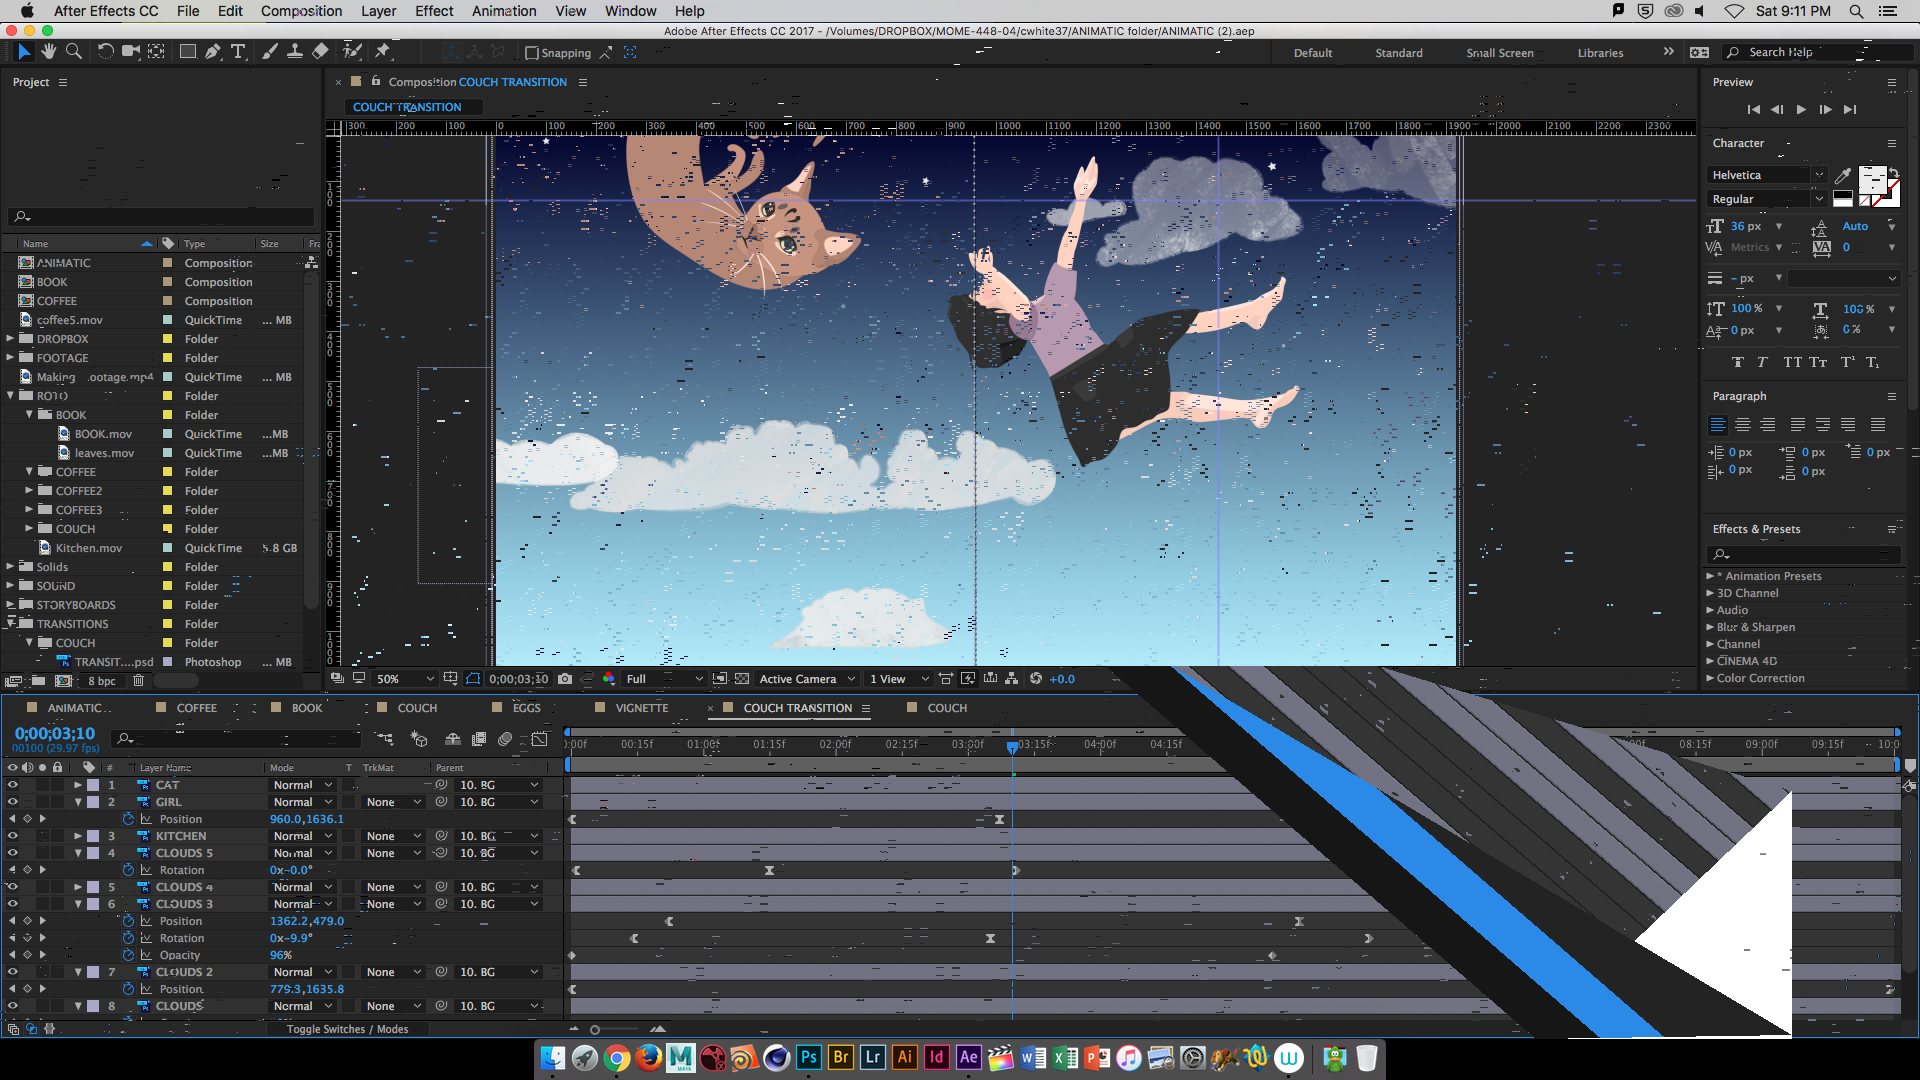Select the Eraser tool
1920x1080 pixels.
pos(320,52)
